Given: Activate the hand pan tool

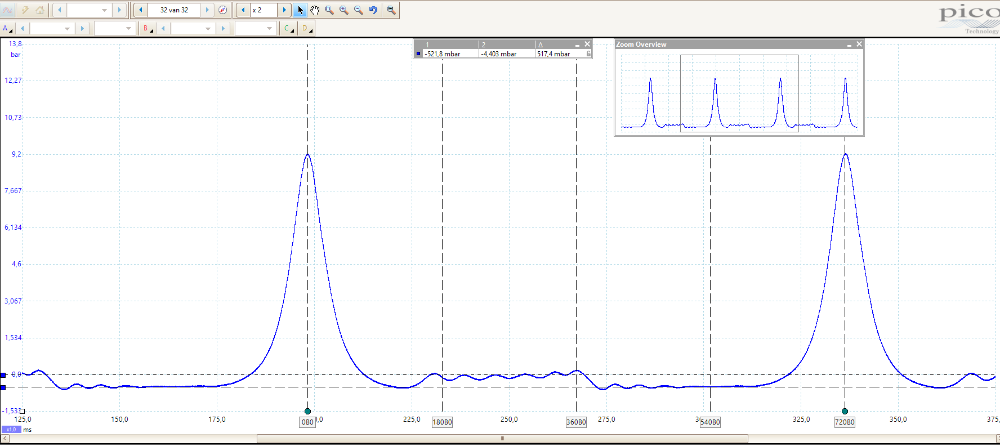Looking at the screenshot, I should [315, 9].
